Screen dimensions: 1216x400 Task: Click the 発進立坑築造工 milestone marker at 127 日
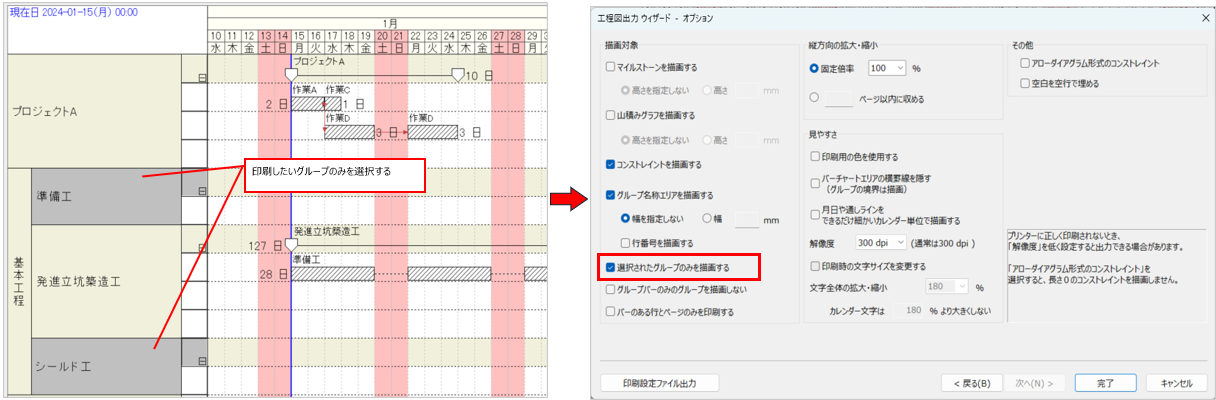pyautogui.click(x=291, y=245)
